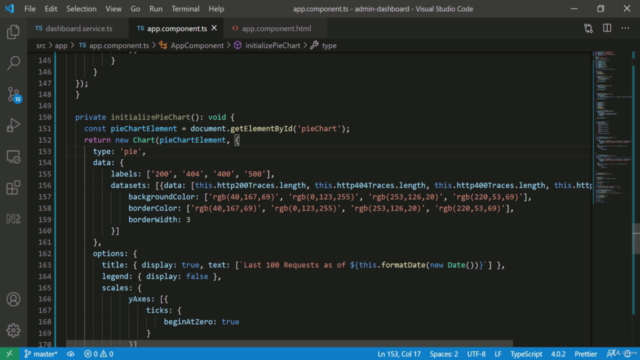Screen dimensions: 640x360
Task: Open the File menu
Action: 30,9
